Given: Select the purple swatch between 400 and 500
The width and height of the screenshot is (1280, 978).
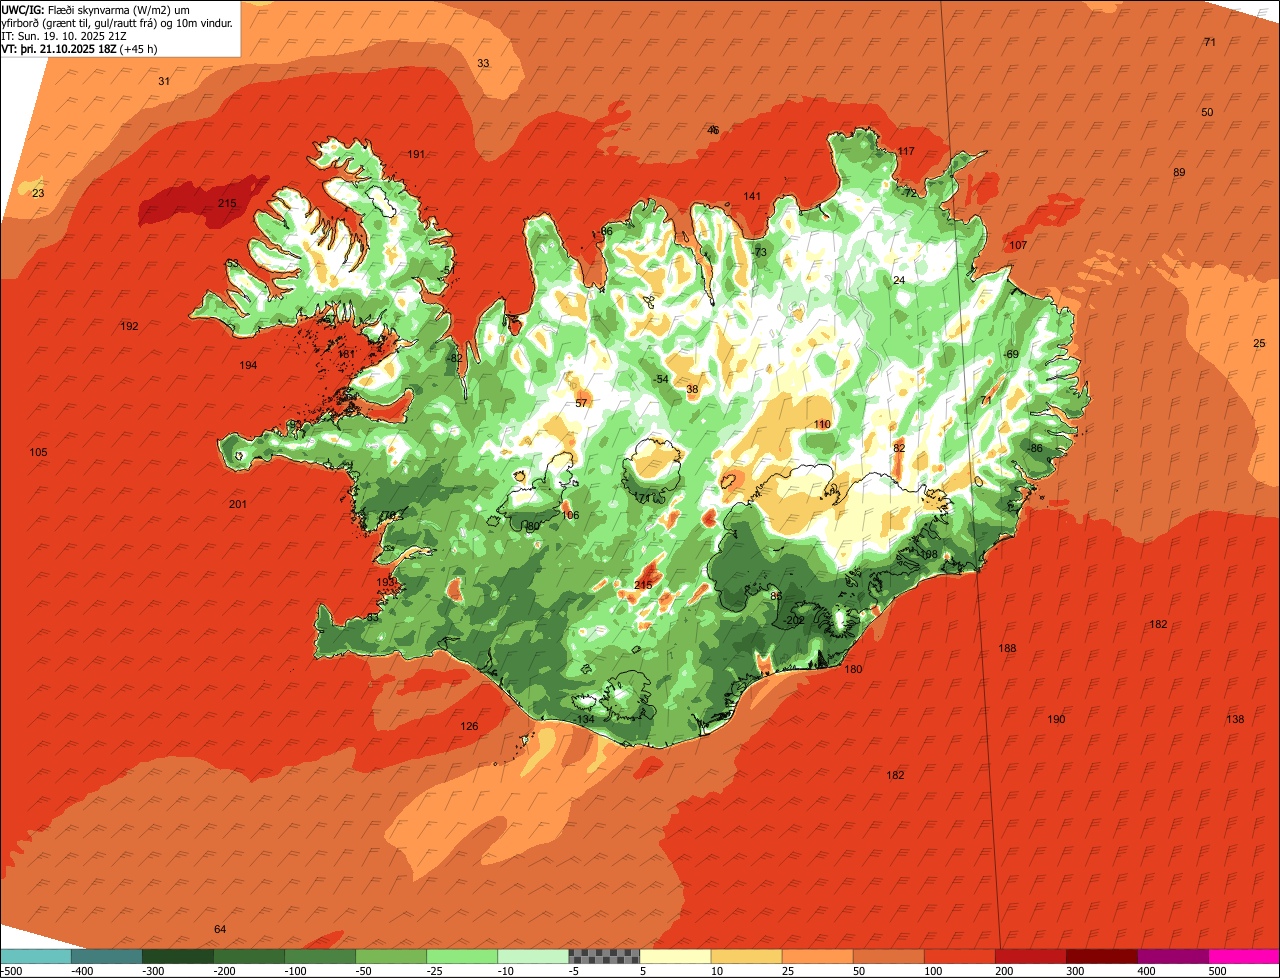Looking at the screenshot, I should click(1173, 956).
